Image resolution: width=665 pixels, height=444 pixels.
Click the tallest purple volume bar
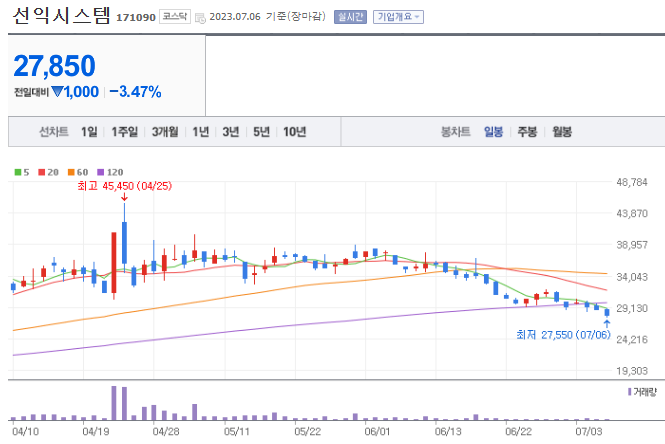click(114, 403)
